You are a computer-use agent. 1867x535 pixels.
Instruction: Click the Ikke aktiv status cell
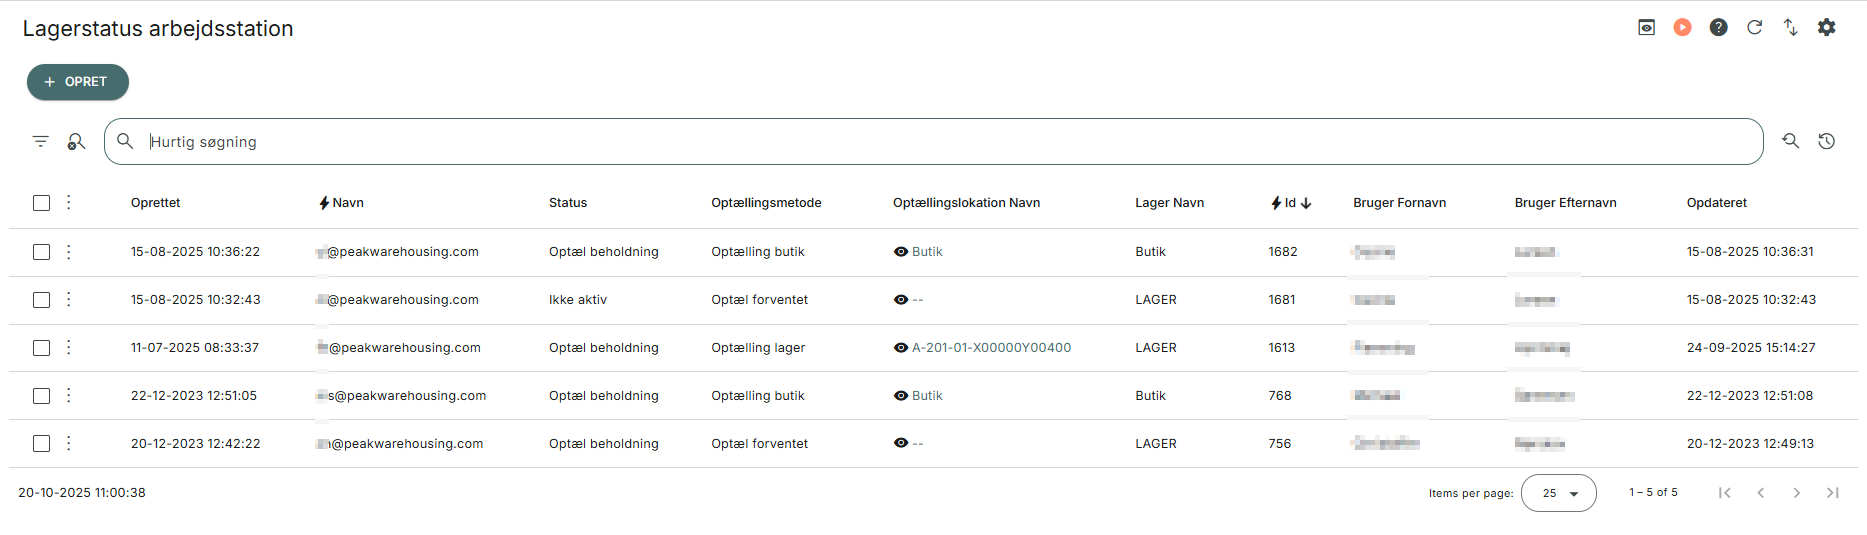(x=578, y=300)
